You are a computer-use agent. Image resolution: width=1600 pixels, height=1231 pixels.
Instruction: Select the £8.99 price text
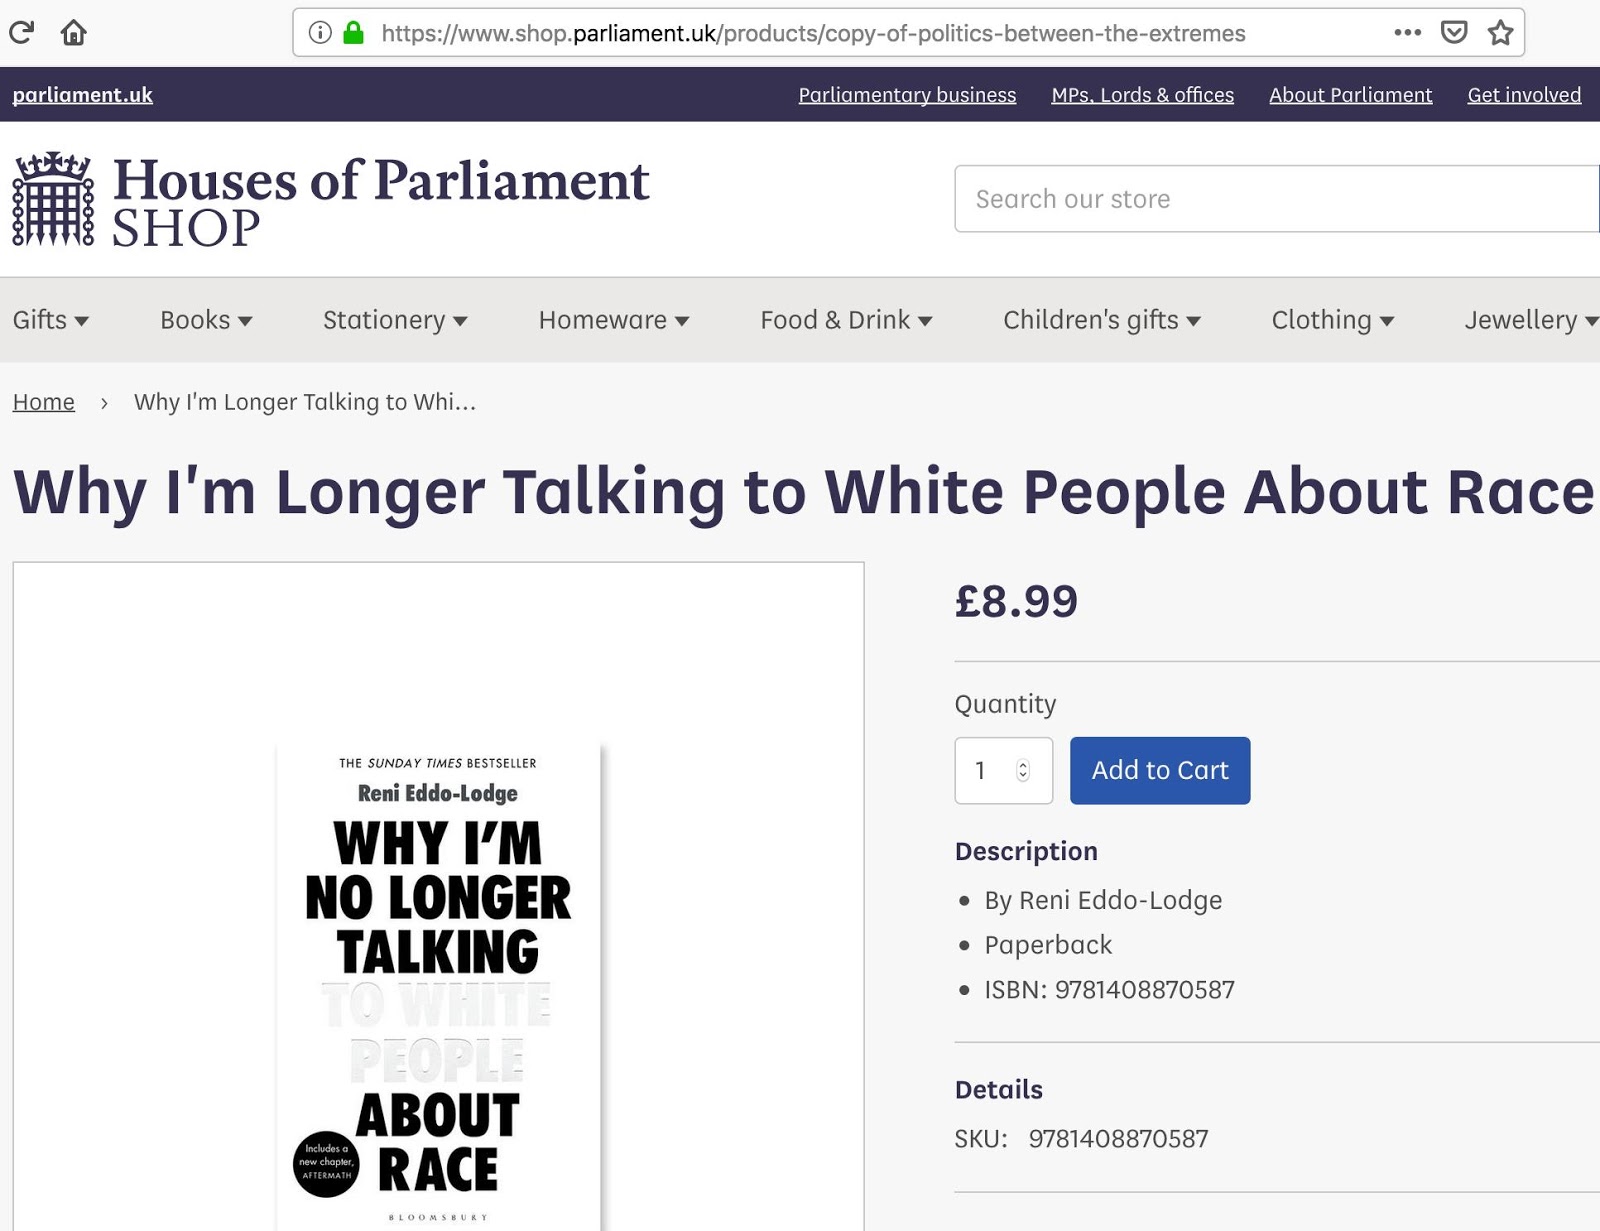[1016, 601]
